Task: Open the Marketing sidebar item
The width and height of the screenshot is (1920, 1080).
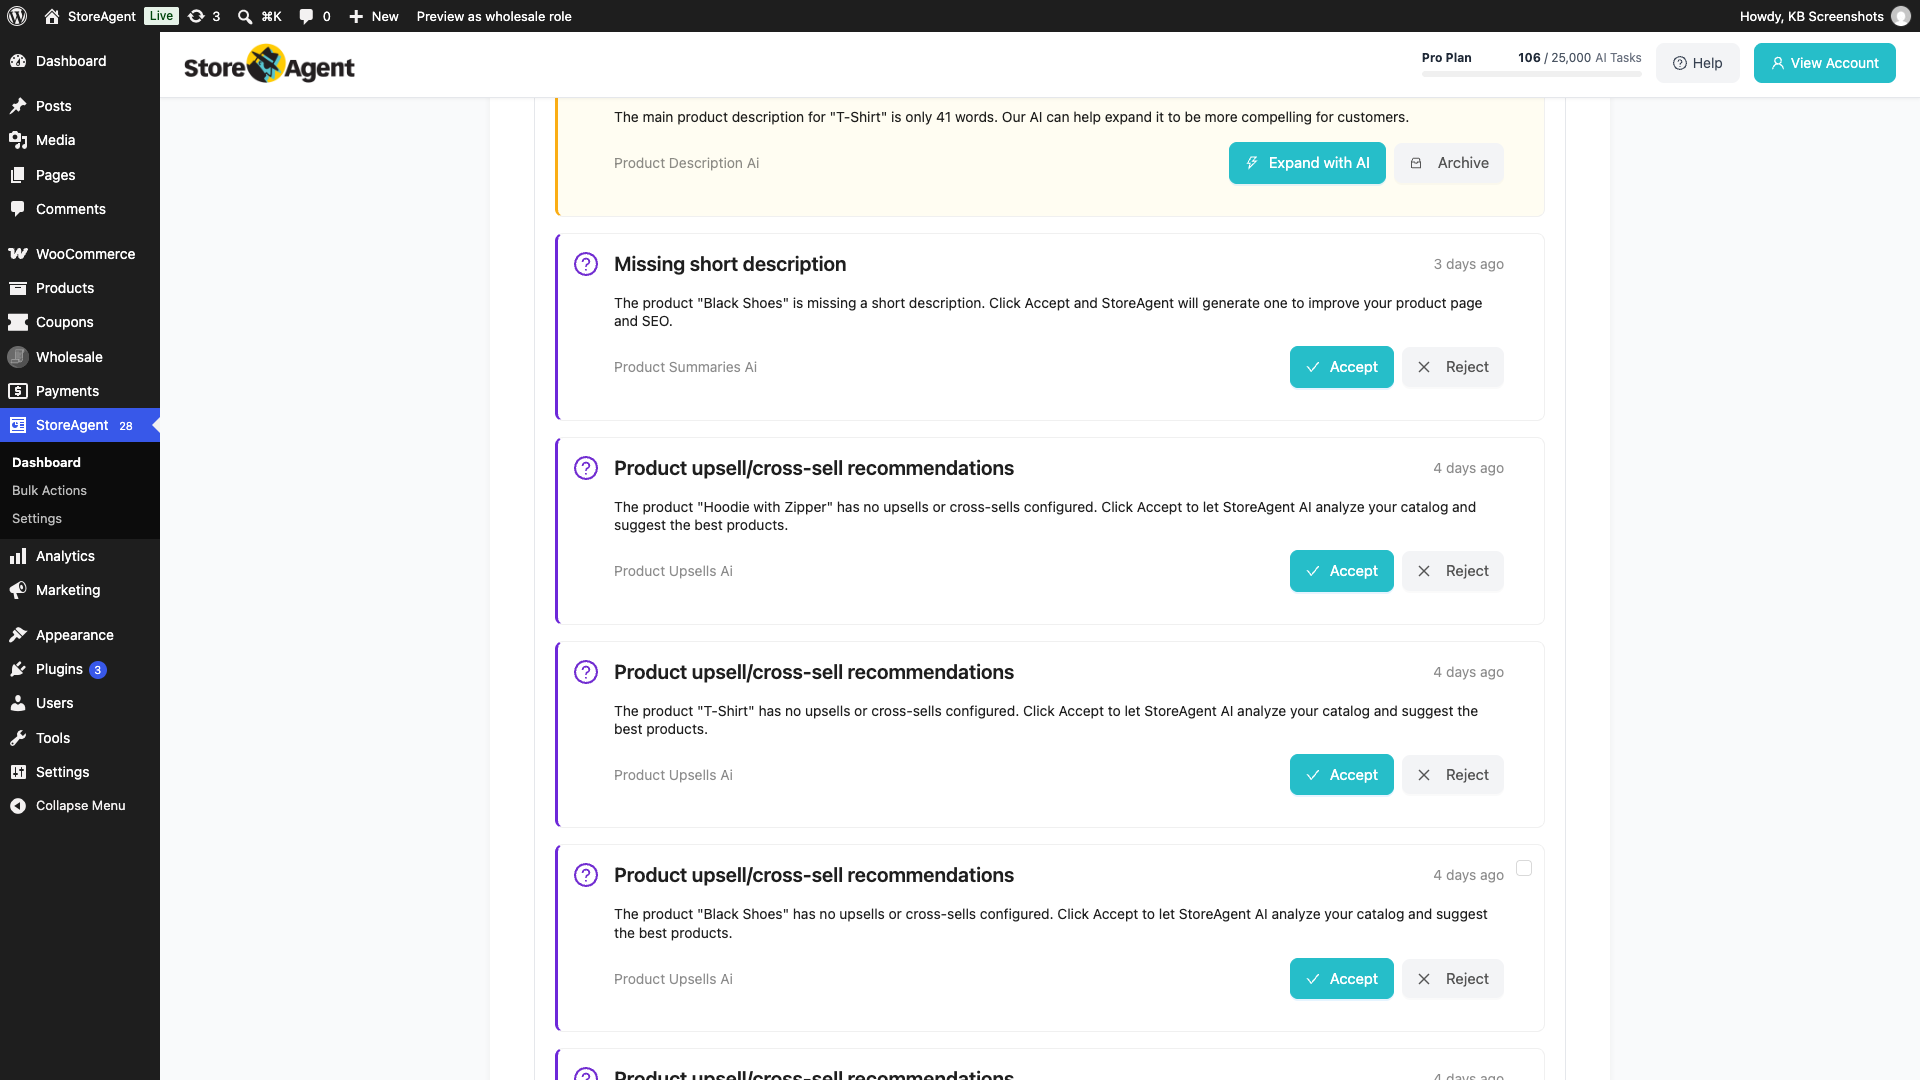Action: (x=80, y=590)
